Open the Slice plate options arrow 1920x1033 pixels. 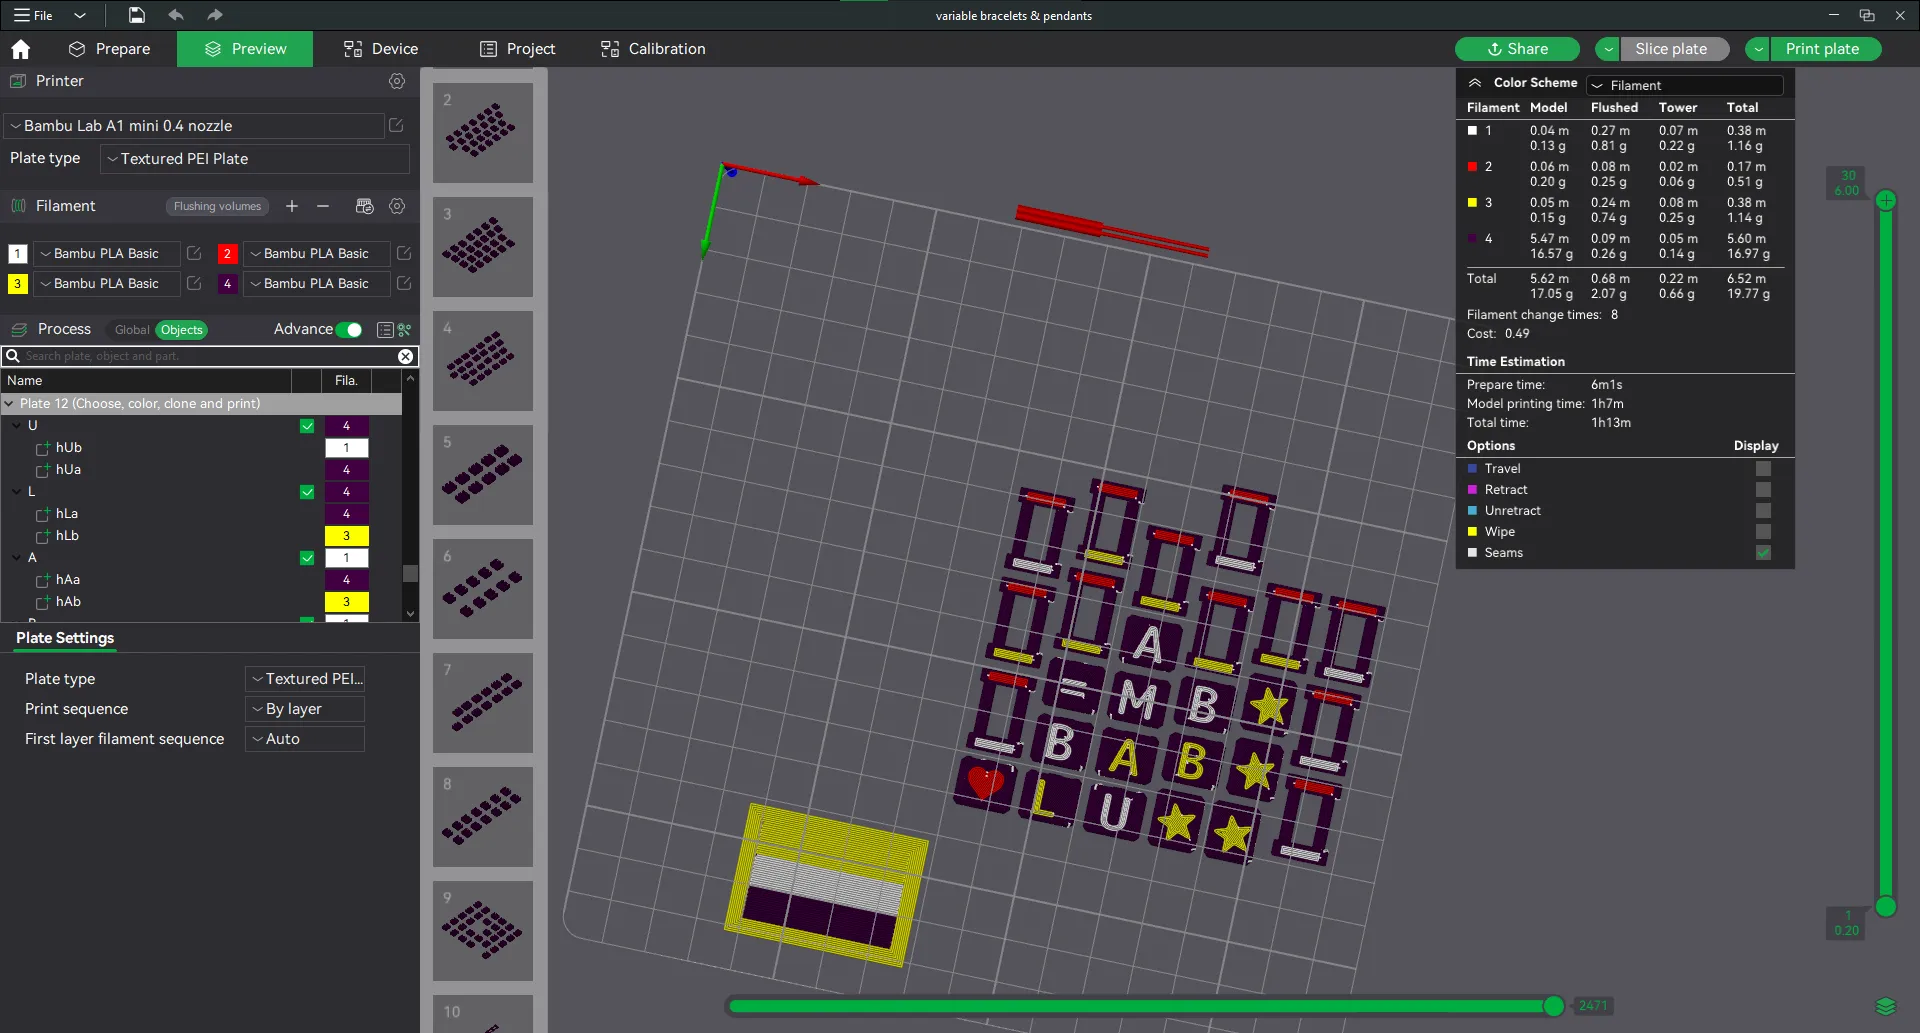pyautogui.click(x=1608, y=49)
